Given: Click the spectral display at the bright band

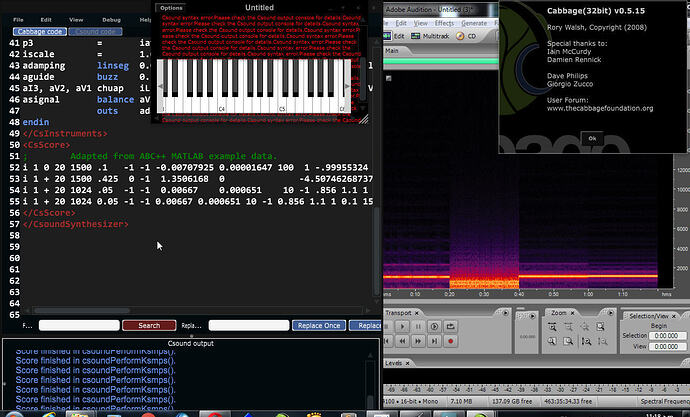Looking at the screenshot, I should click(x=550, y=275).
